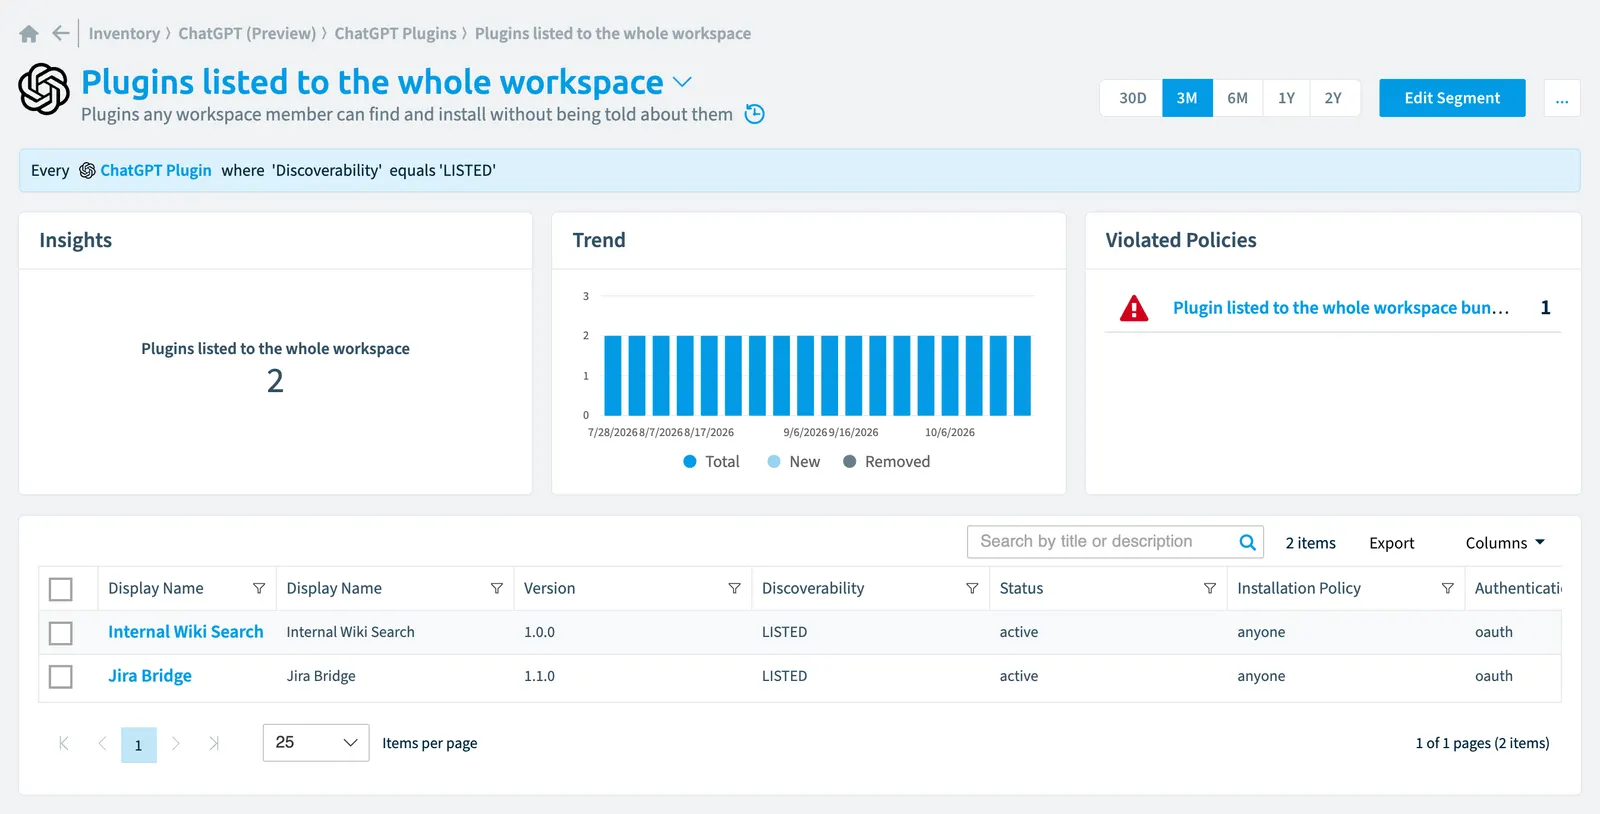Toggle the New legend series
Image resolution: width=1600 pixels, height=814 pixels.
(793, 462)
